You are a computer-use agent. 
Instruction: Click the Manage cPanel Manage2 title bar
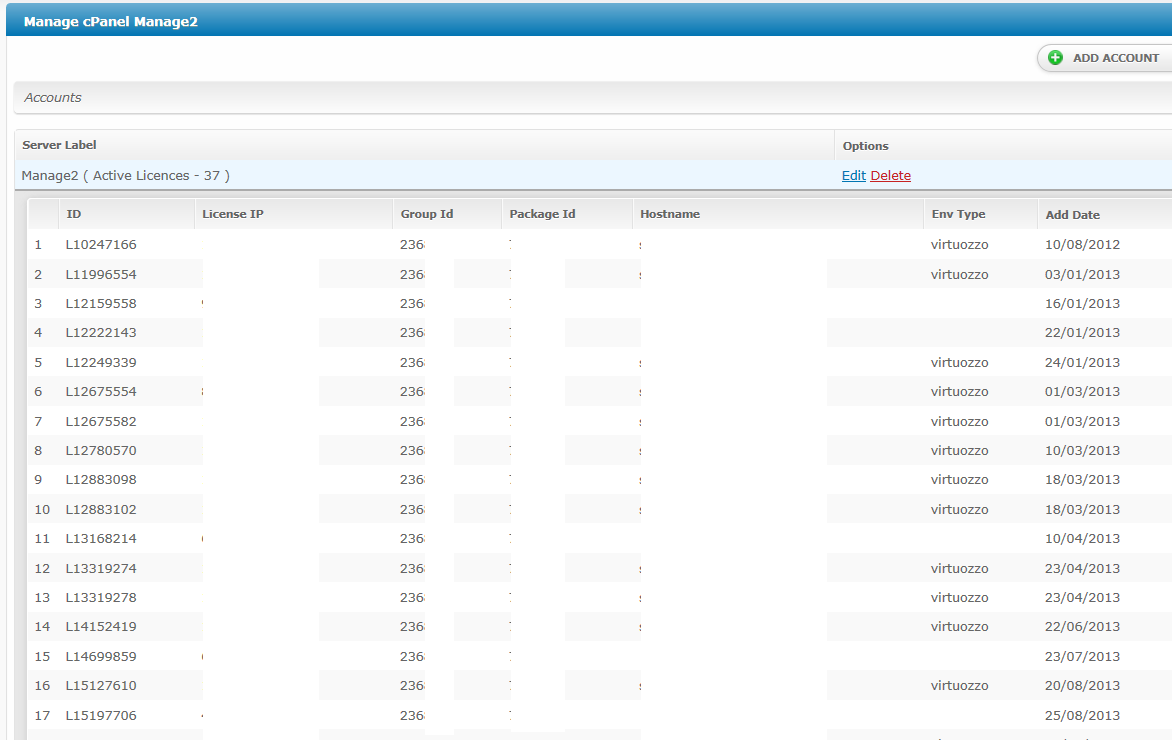pyautogui.click(x=589, y=21)
